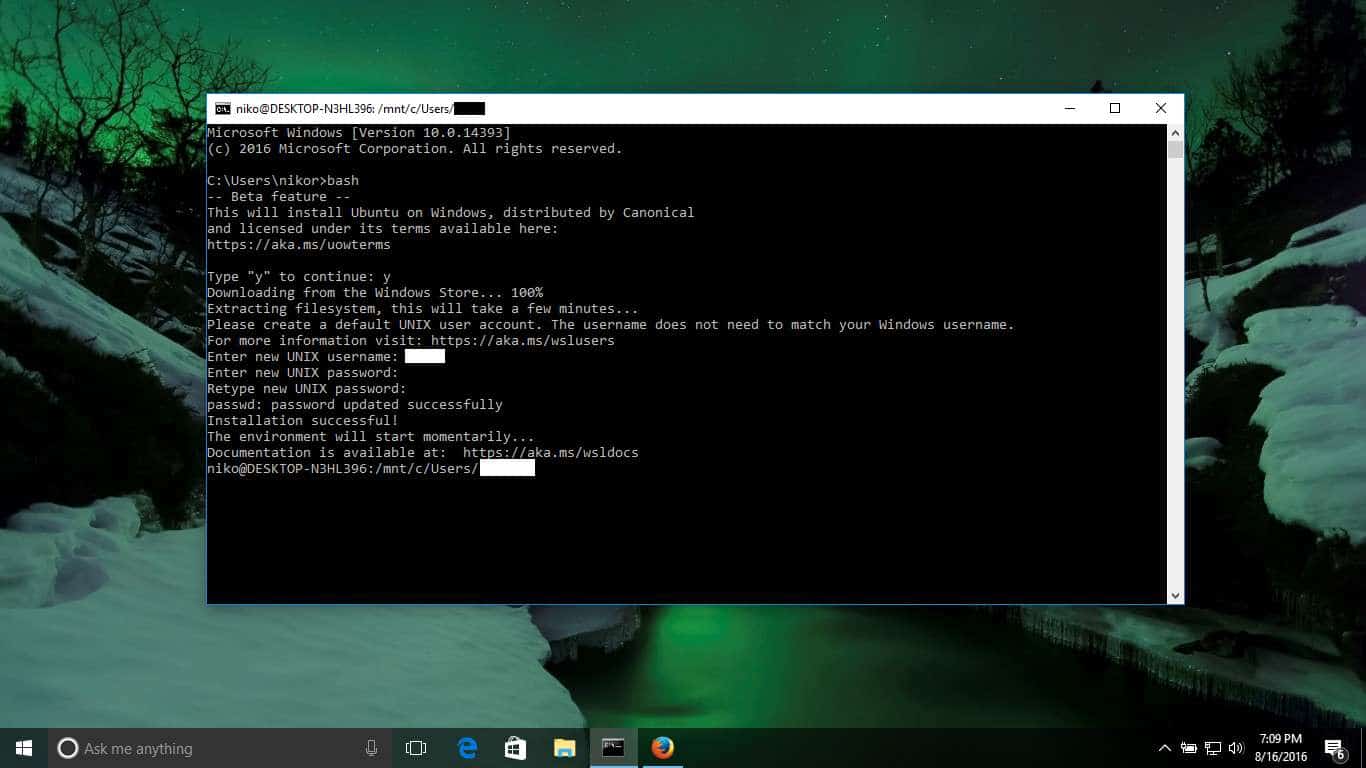The height and width of the screenshot is (768, 1366).
Task: Click "and licensed under its terms available here:"
Action: 383,229
